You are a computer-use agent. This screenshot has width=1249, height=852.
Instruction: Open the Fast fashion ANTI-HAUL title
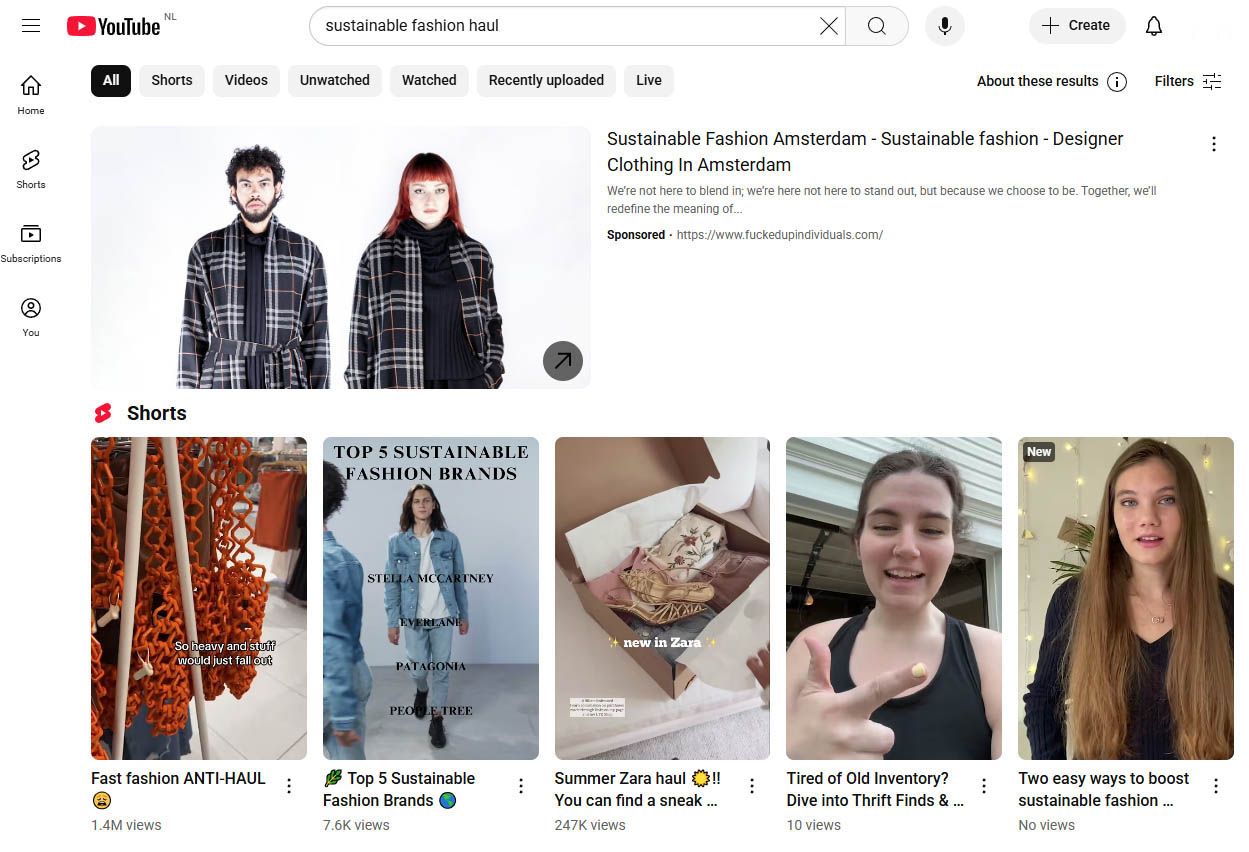click(x=178, y=789)
